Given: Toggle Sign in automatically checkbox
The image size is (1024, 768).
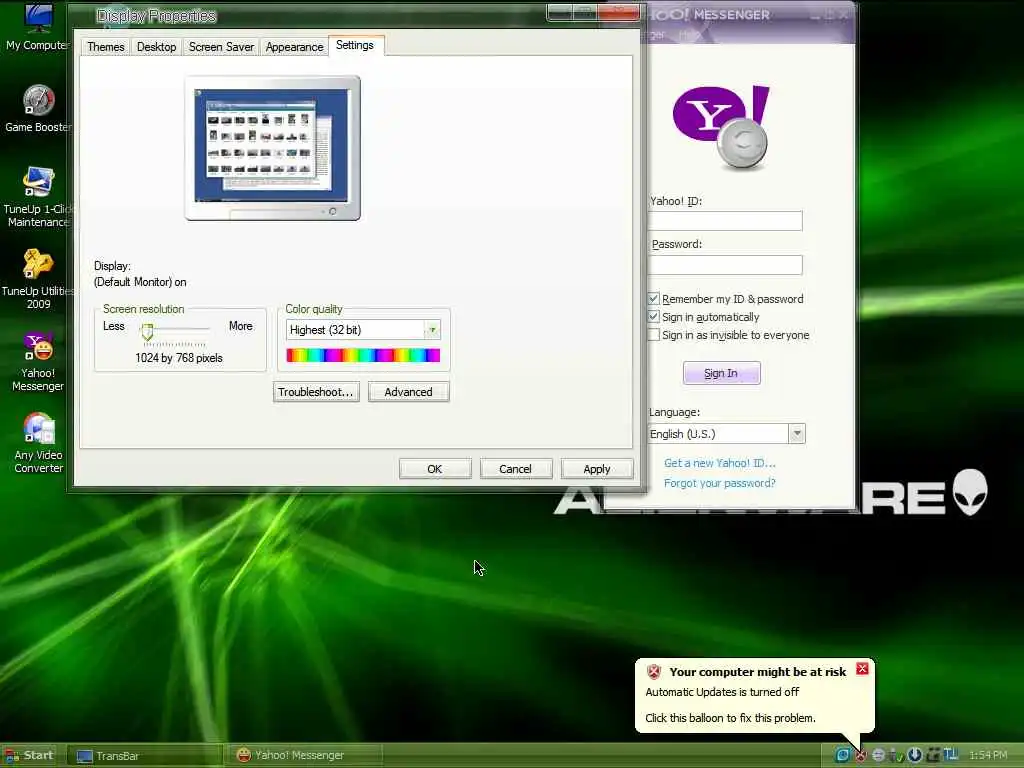Looking at the screenshot, I should [654, 317].
